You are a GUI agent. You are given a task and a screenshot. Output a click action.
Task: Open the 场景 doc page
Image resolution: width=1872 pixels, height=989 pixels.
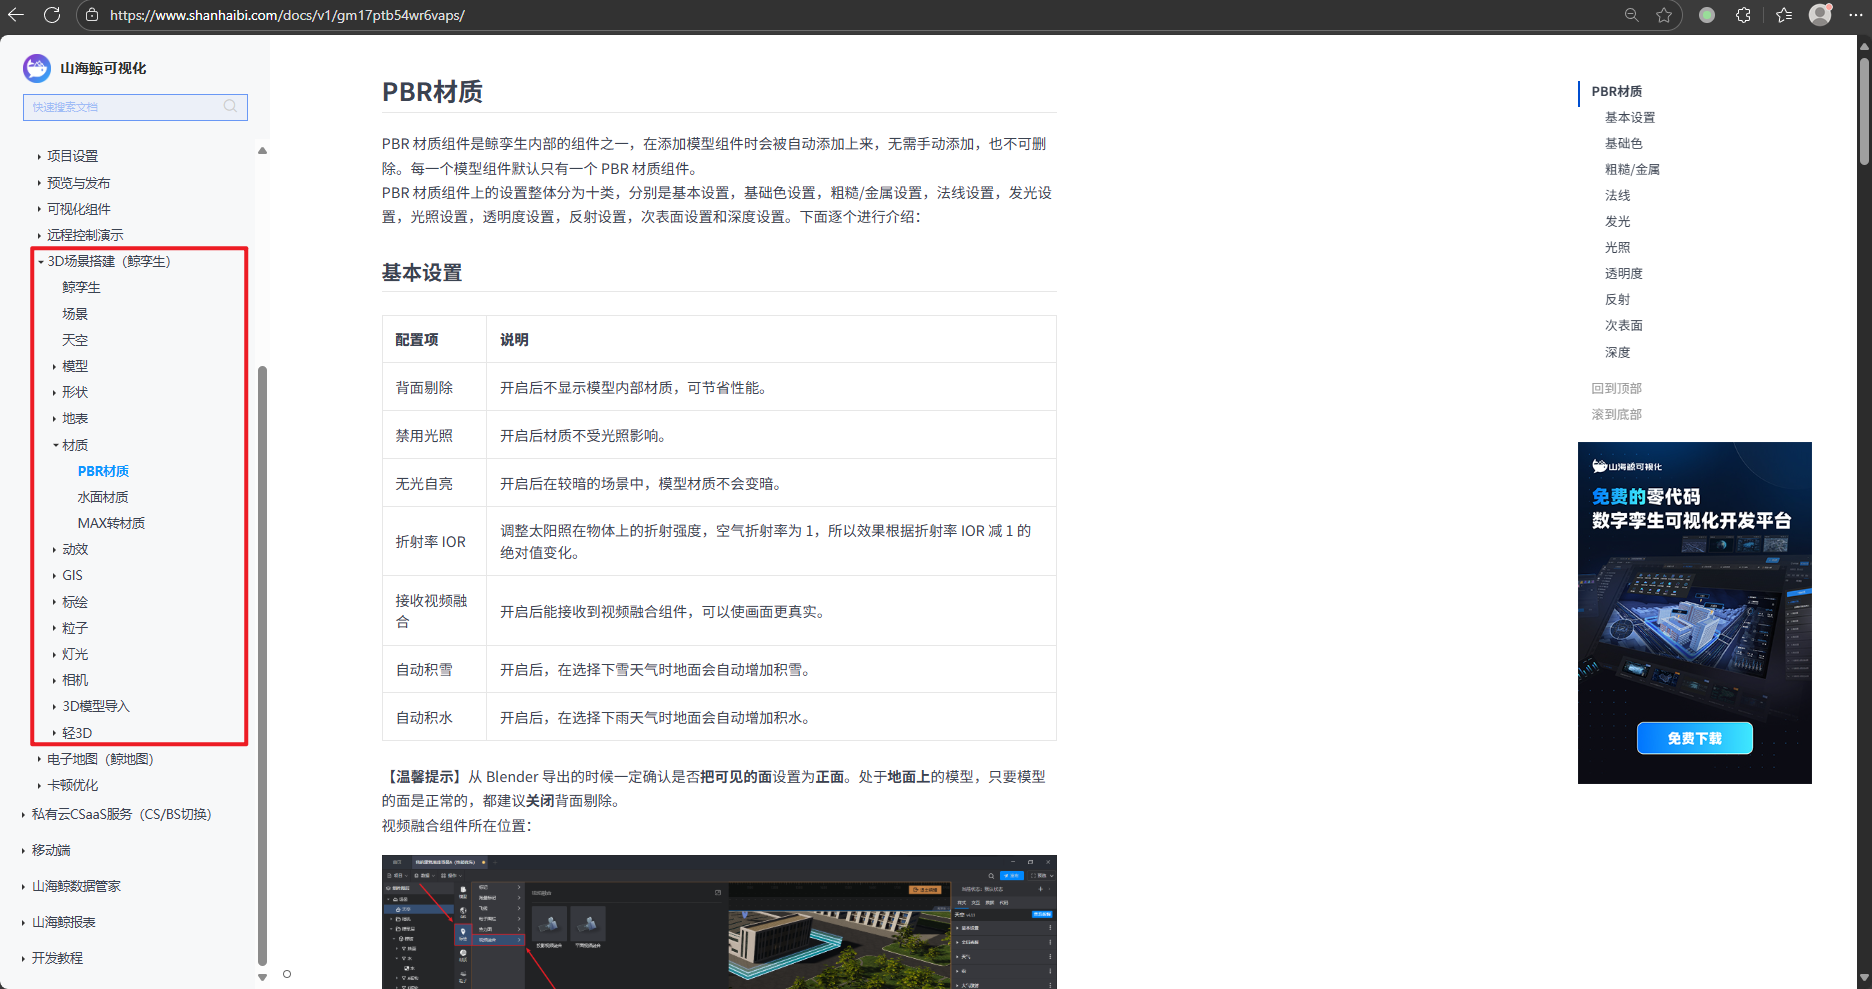point(75,314)
